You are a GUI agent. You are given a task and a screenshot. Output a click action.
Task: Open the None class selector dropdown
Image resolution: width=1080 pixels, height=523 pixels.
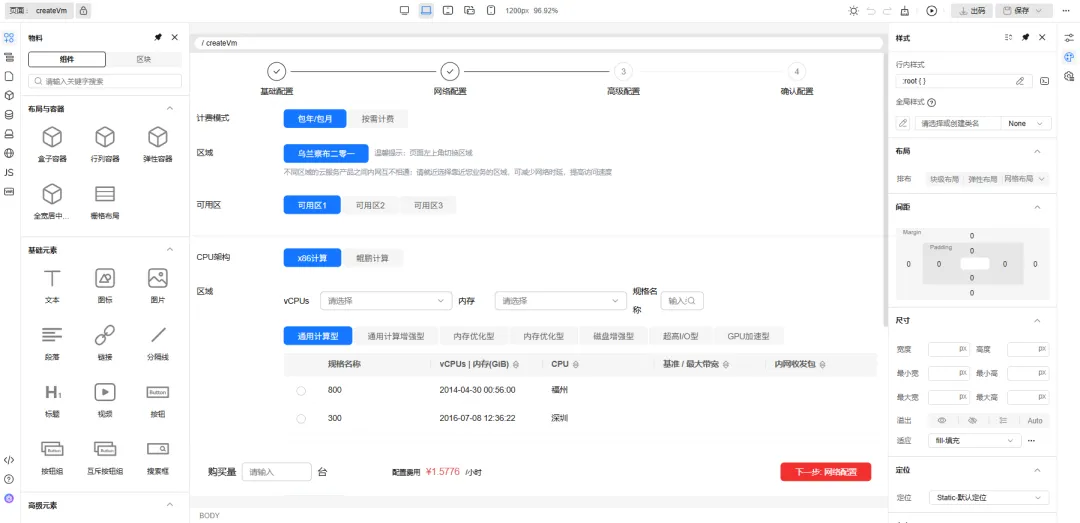click(x=1026, y=123)
